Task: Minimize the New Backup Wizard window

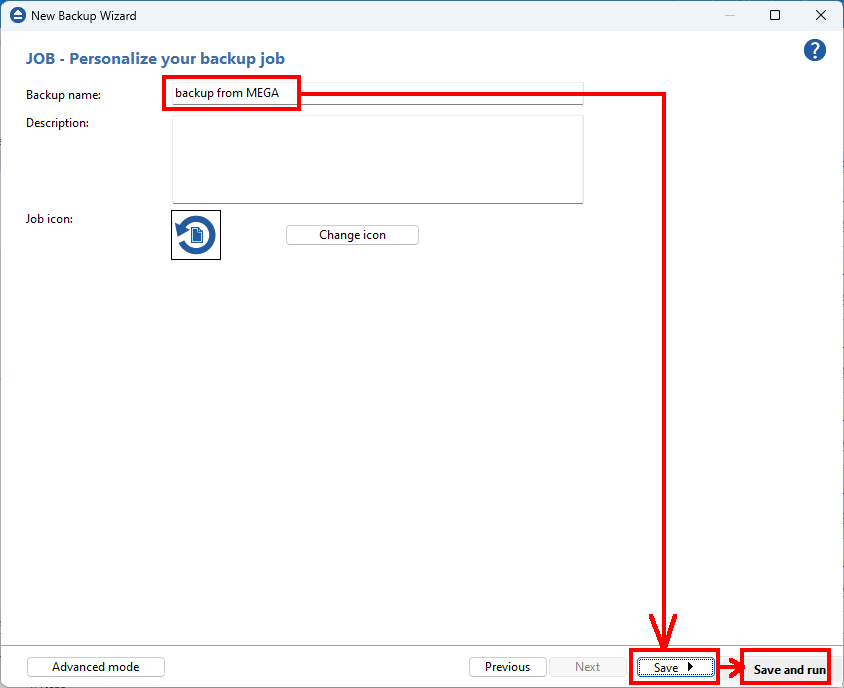Action: pyautogui.click(x=729, y=16)
